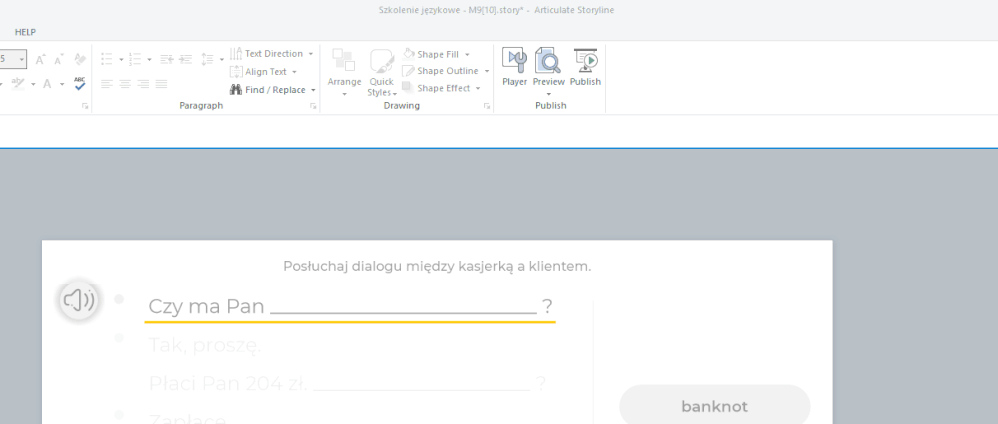The image size is (998, 424).
Task: Apply bulleted list formatting
Action: point(107,59)
